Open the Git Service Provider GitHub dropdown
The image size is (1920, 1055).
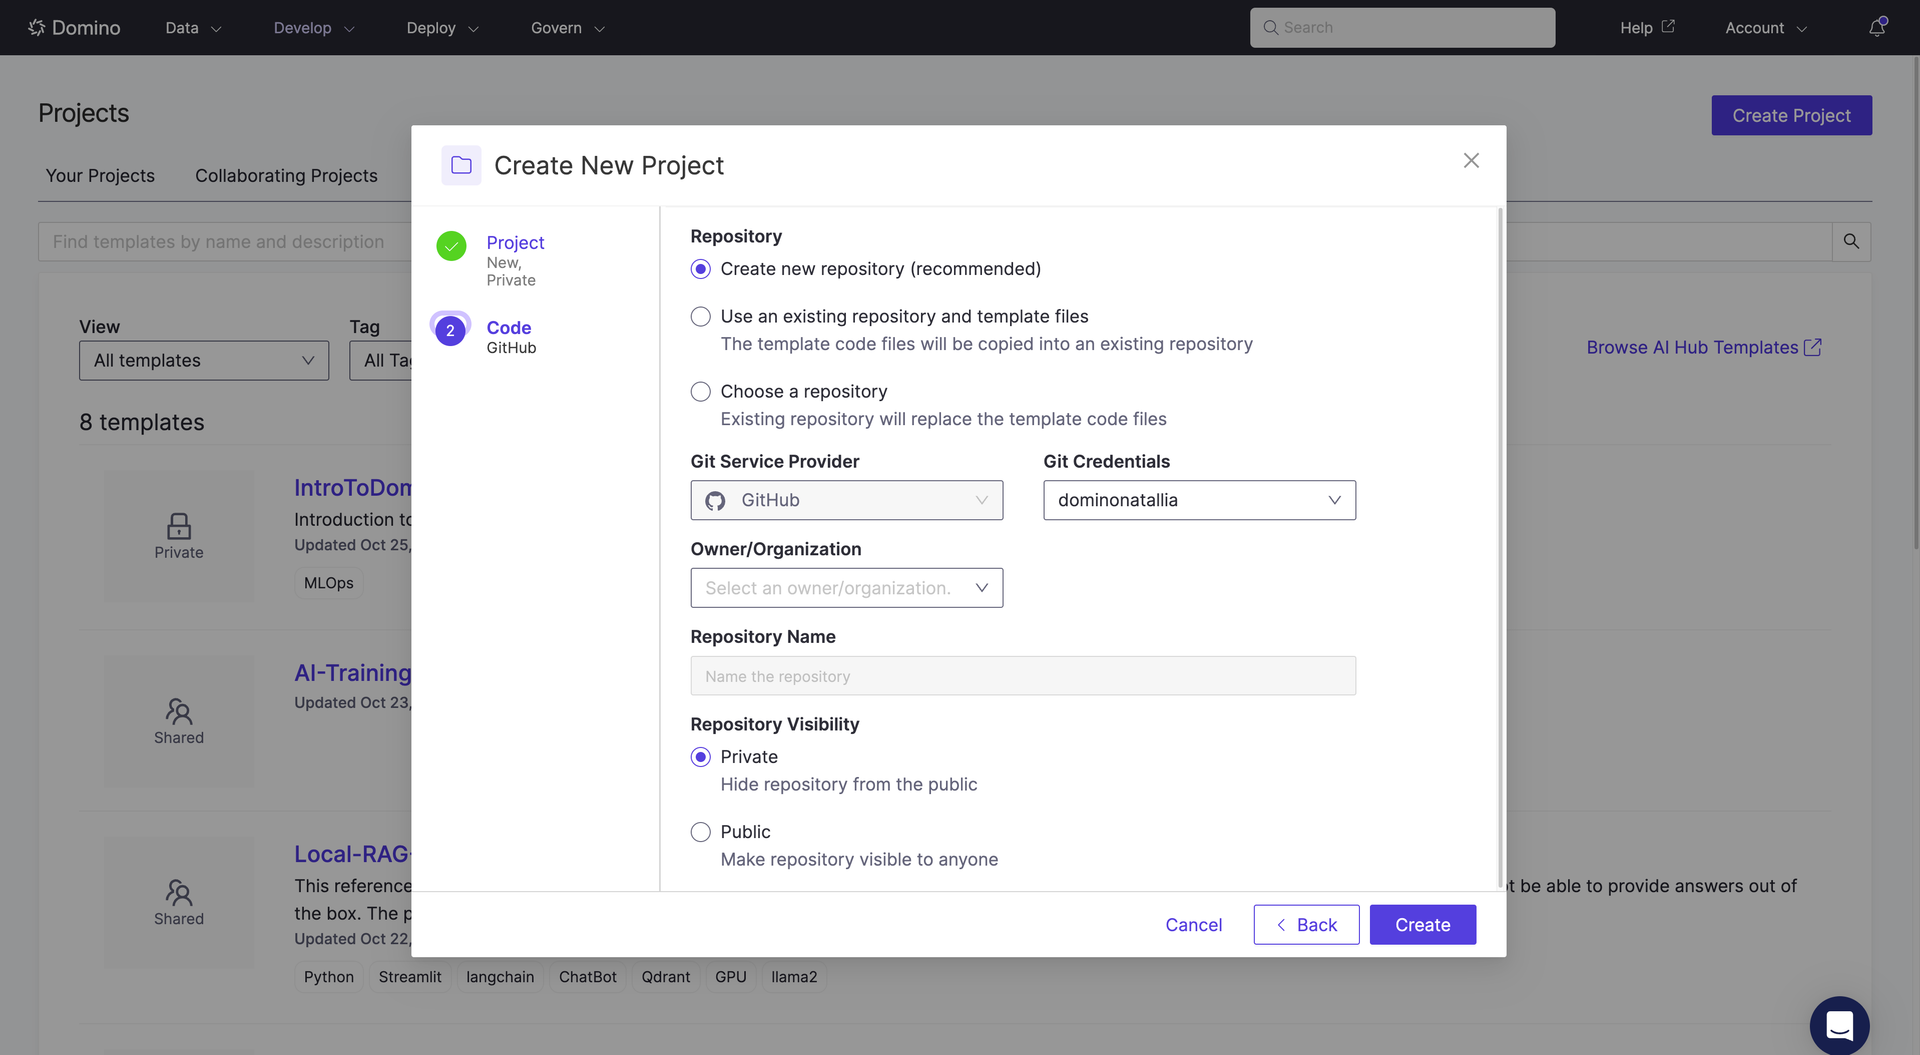[x=846, y=500]
